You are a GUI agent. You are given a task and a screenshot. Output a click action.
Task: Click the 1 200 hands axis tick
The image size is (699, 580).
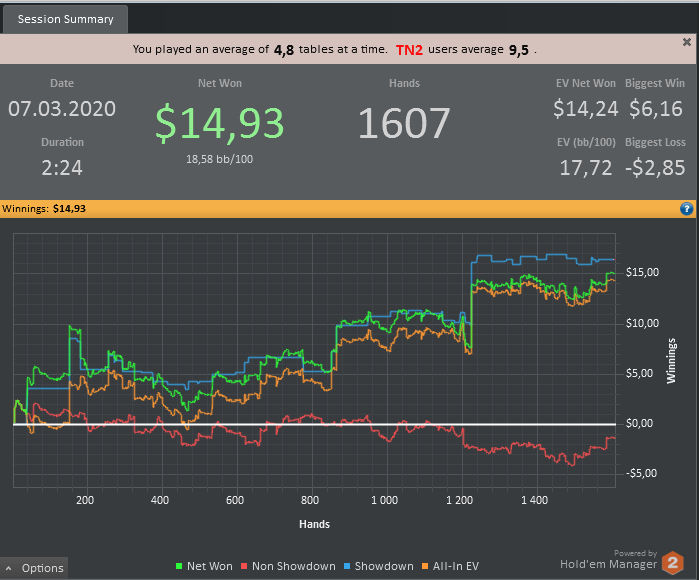459,500
